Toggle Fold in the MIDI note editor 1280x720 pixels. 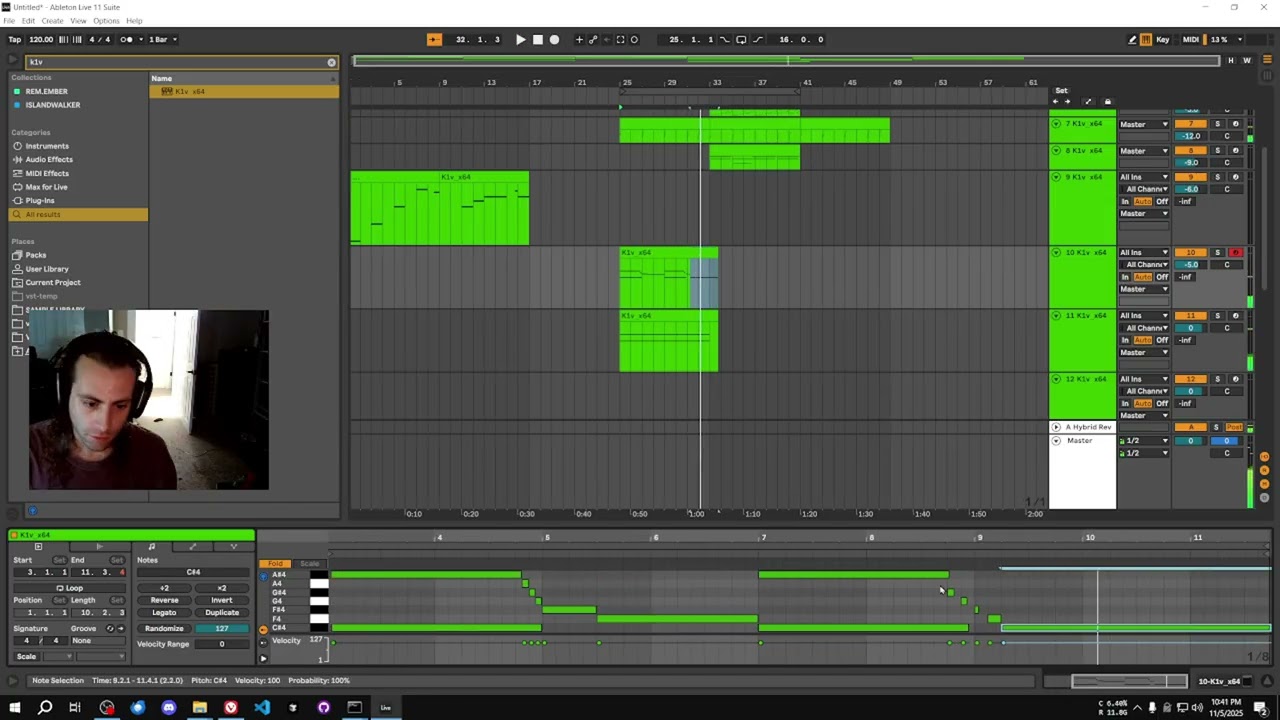click(276, 564)
